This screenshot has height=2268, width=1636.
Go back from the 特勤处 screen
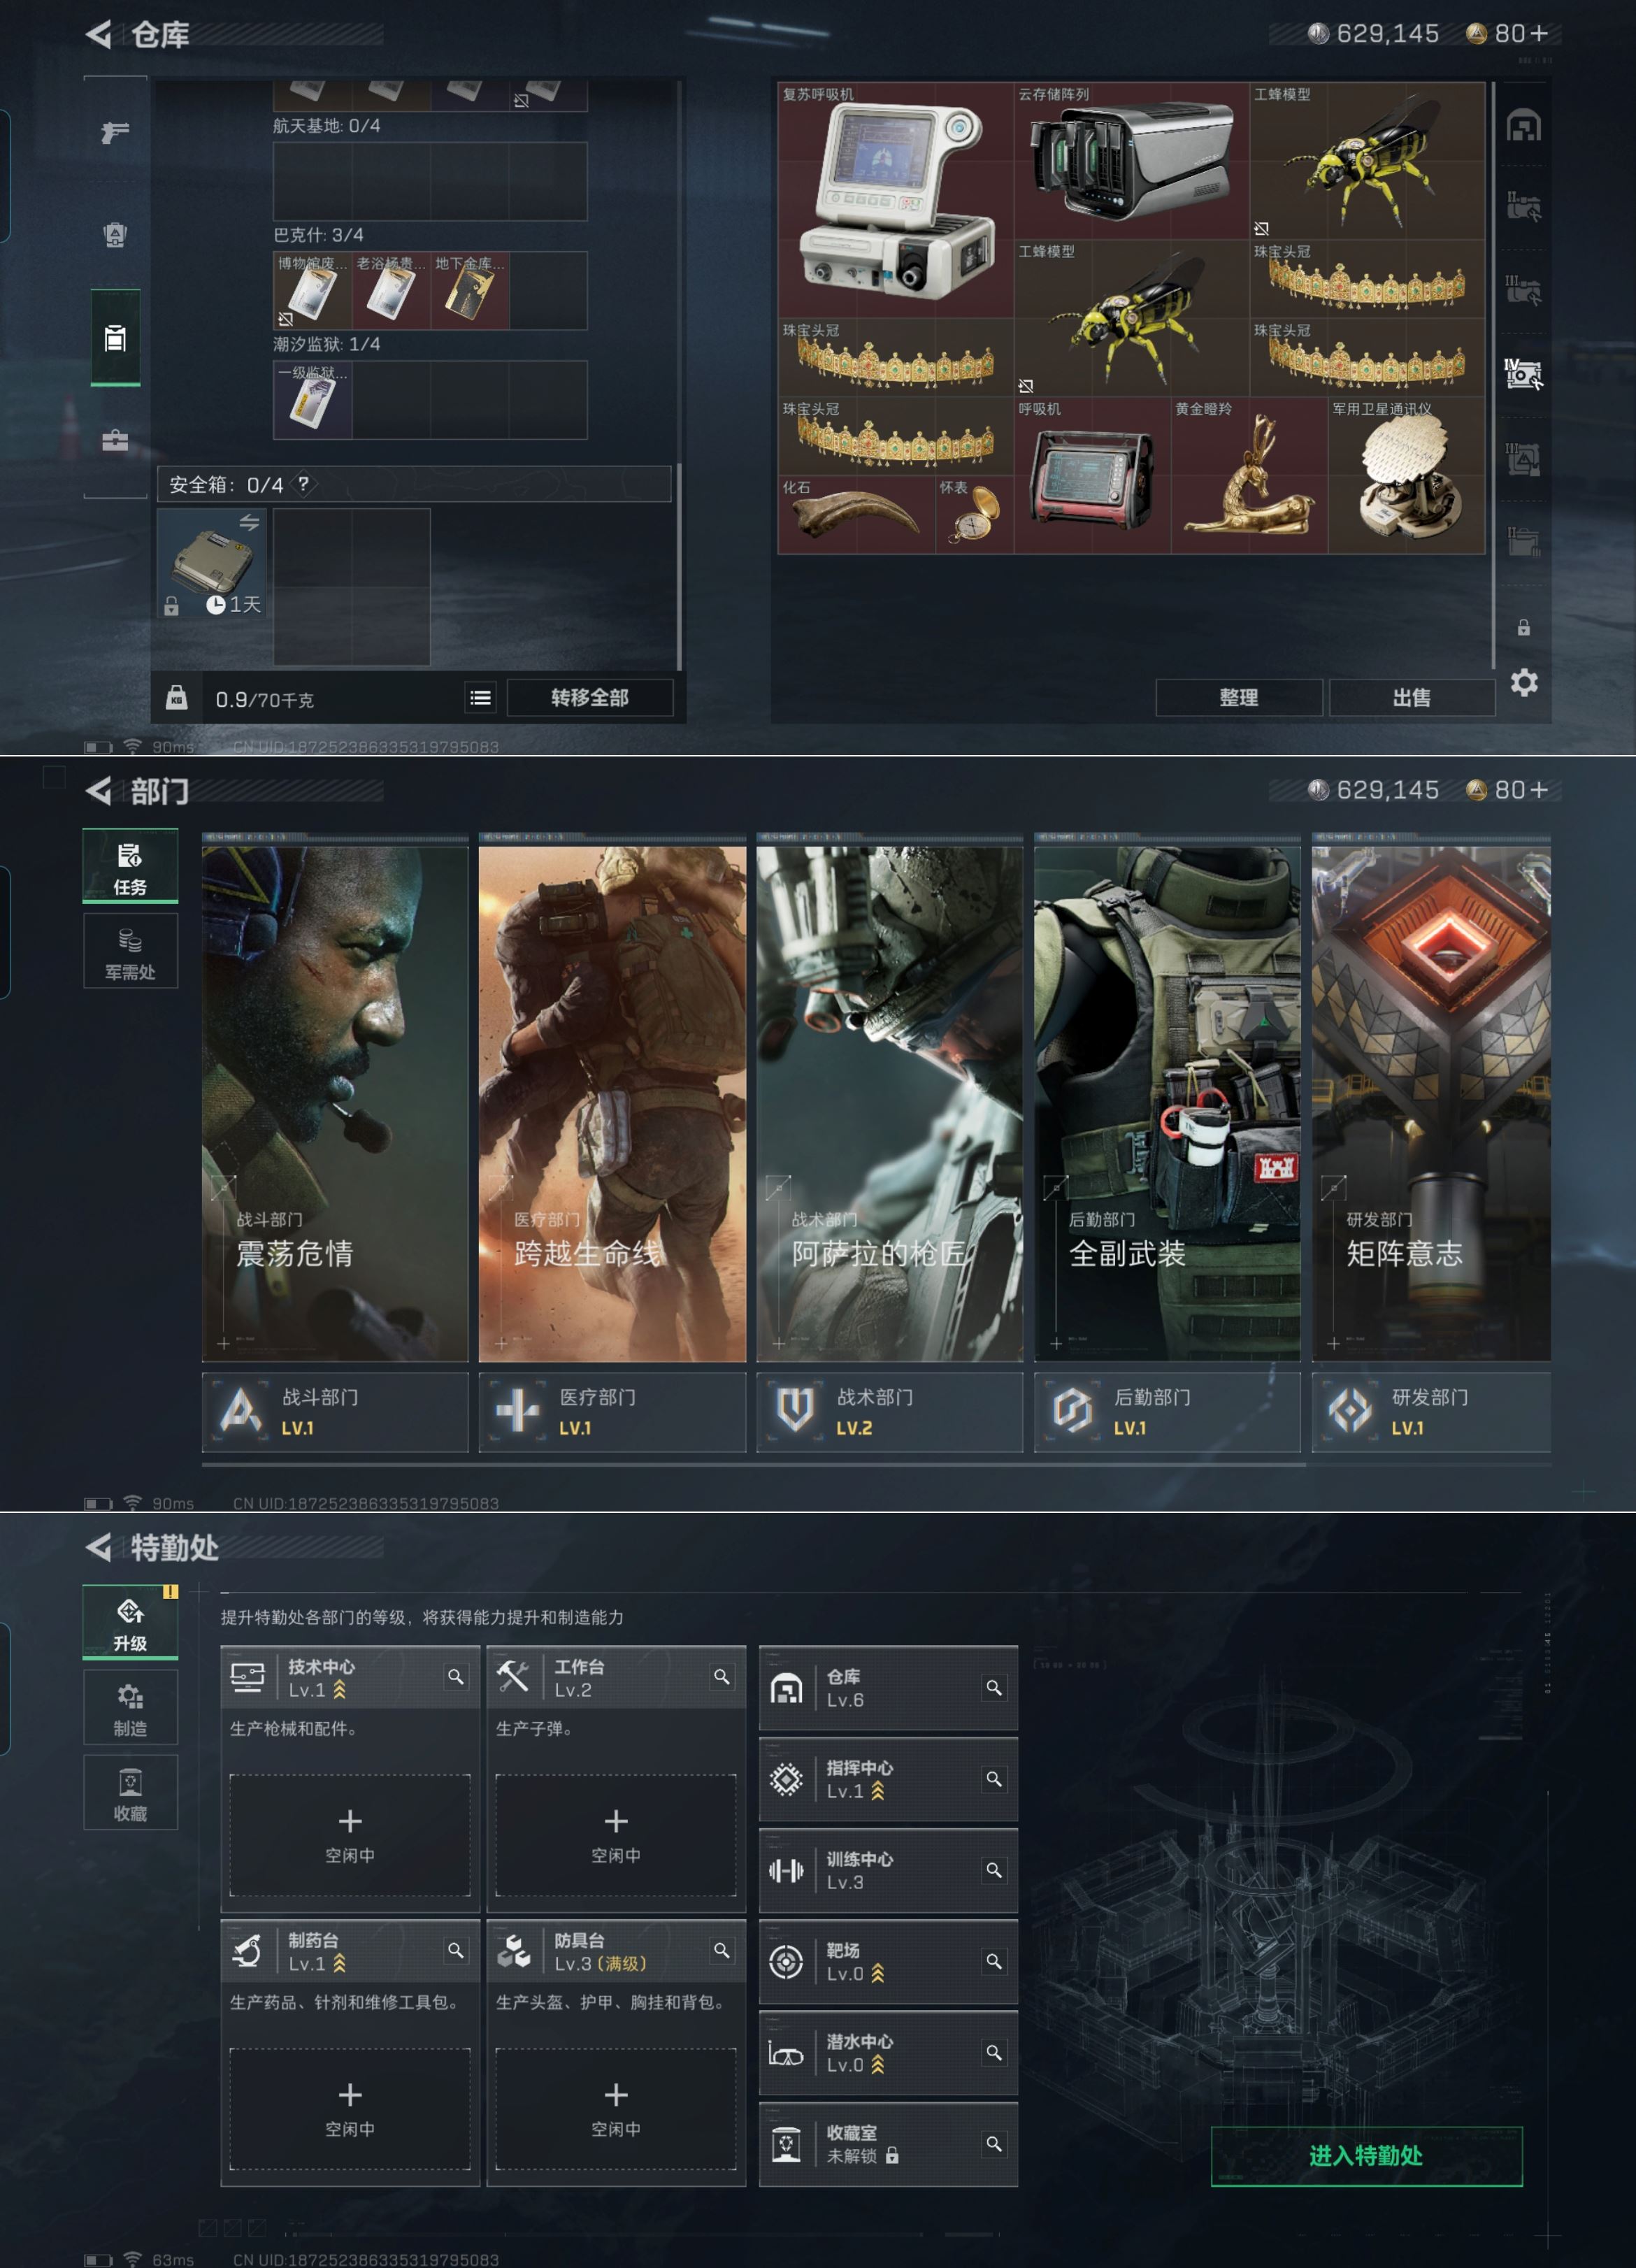point(98,1548)
